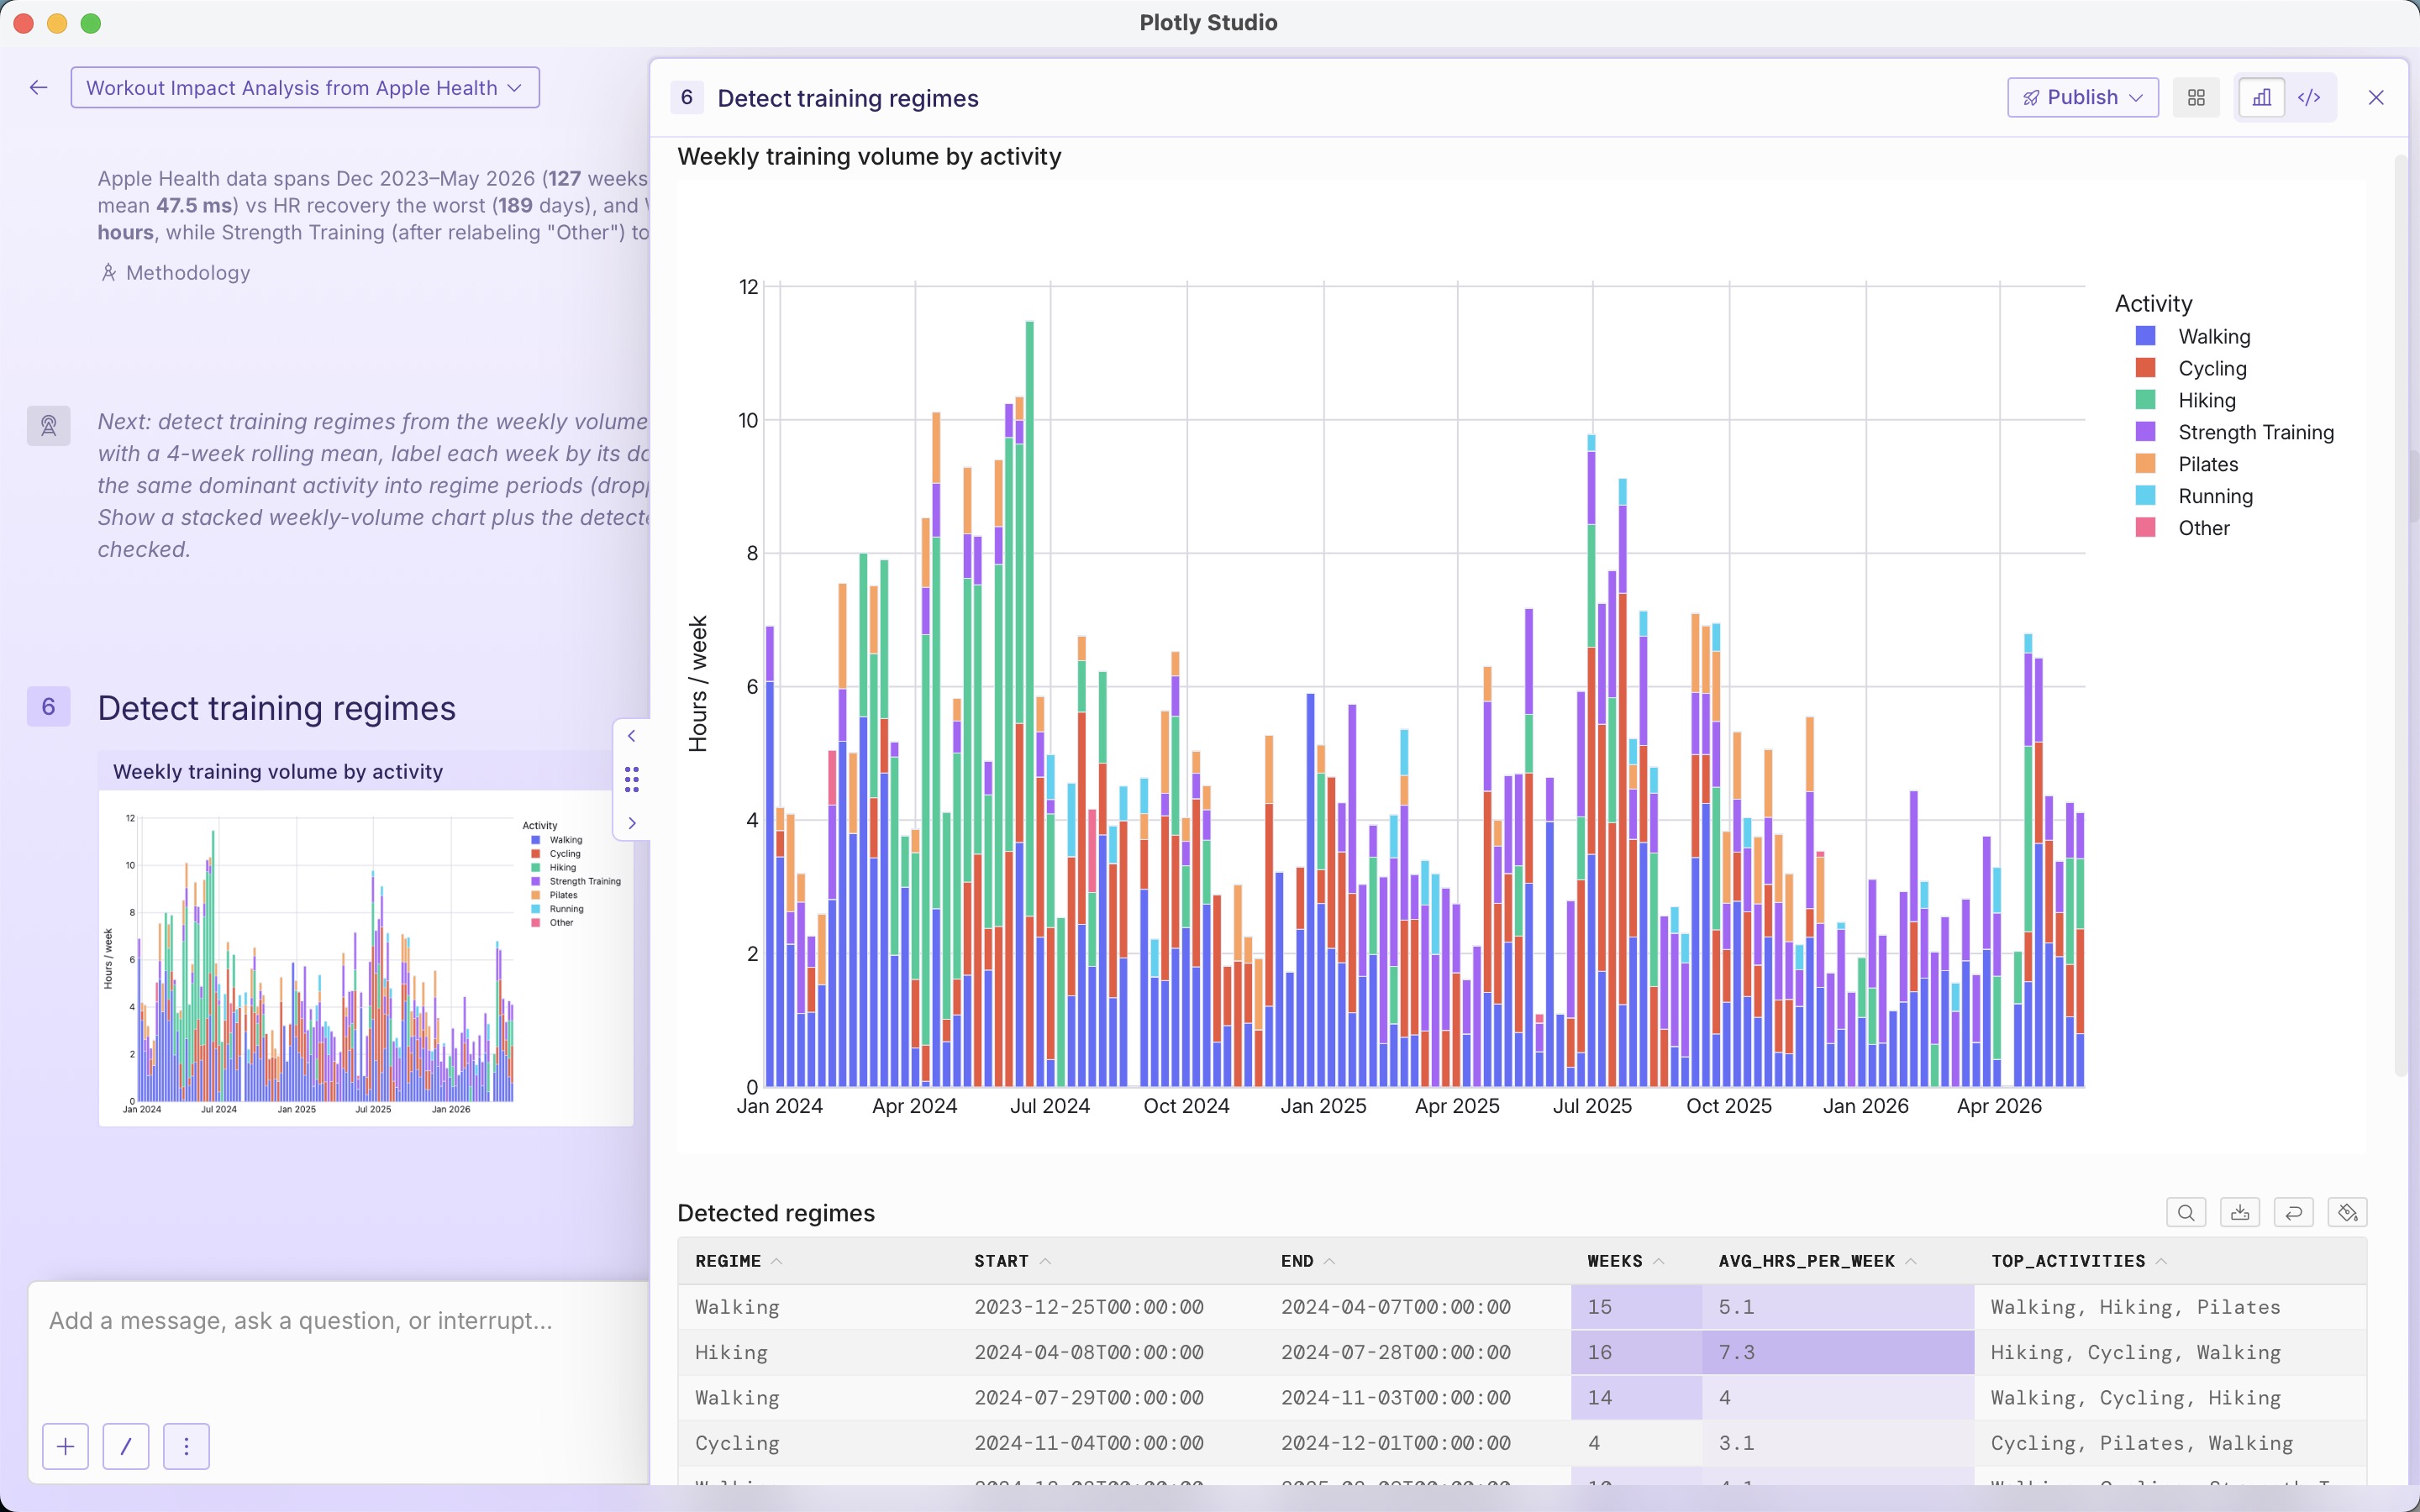The height and width of the screenshot is (1512, 2420).
Task: Sort table by TOP_ACTIVITIES column
Action: pyautogui.click(x=2078, y=1262)
